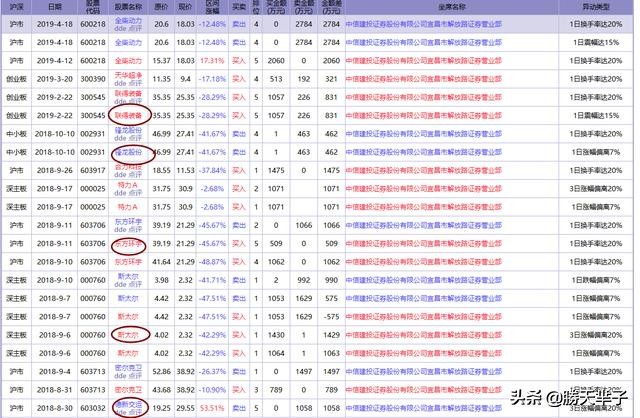Open 密尔克卫 link in the 2018-8-31 row
The height and width of the screenshot is (418, 640).
128,390
